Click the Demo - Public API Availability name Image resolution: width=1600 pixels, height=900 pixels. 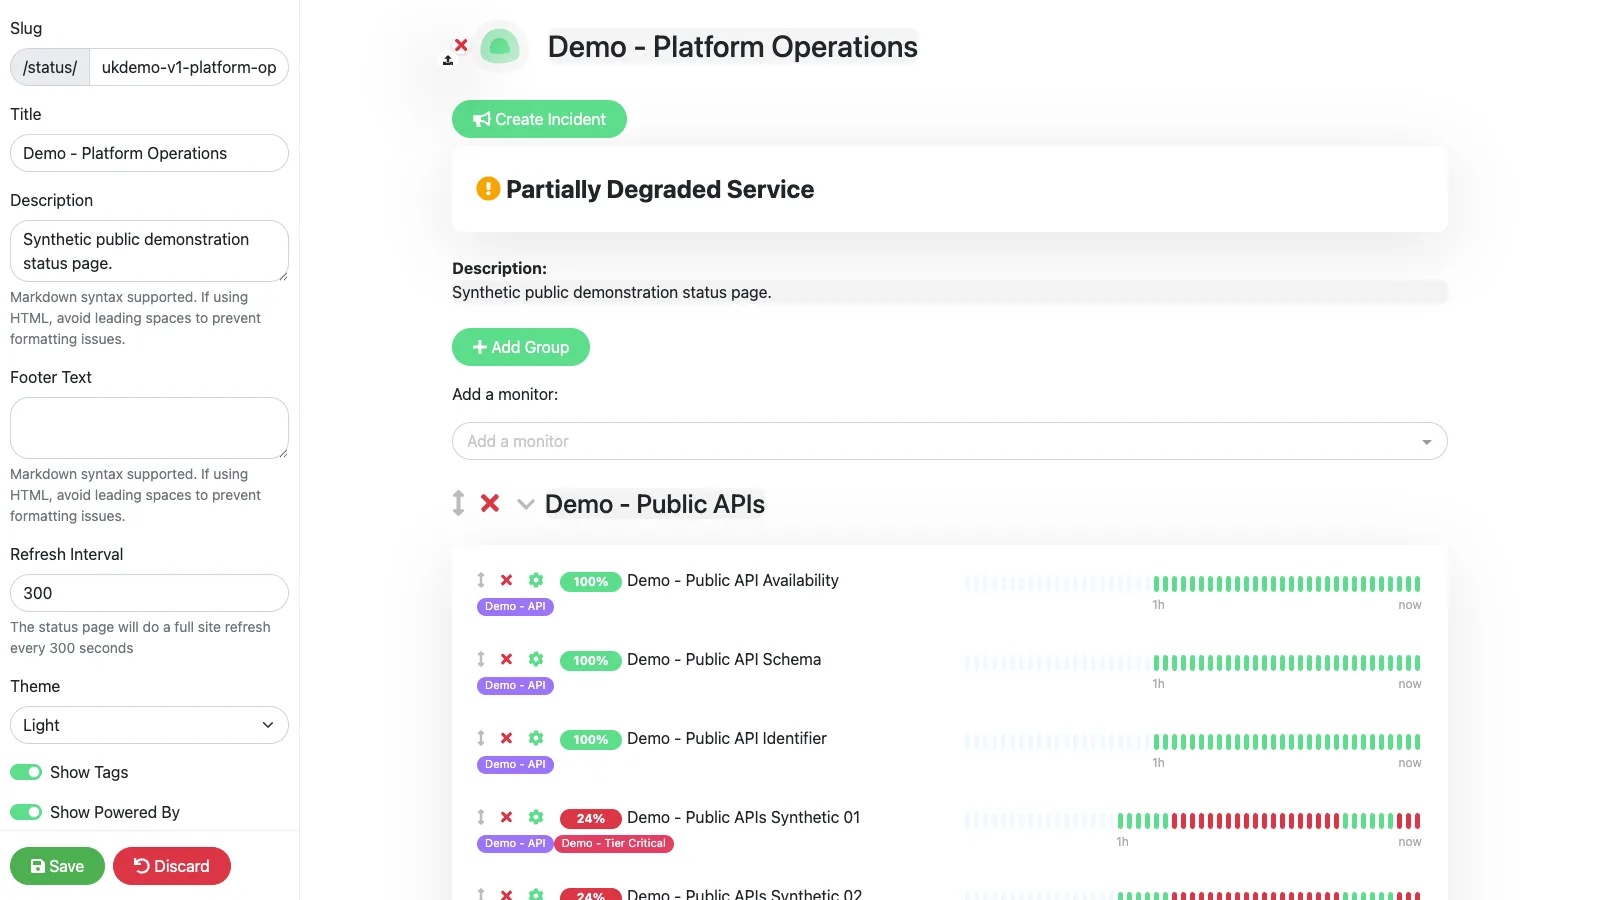coord(733,580)
